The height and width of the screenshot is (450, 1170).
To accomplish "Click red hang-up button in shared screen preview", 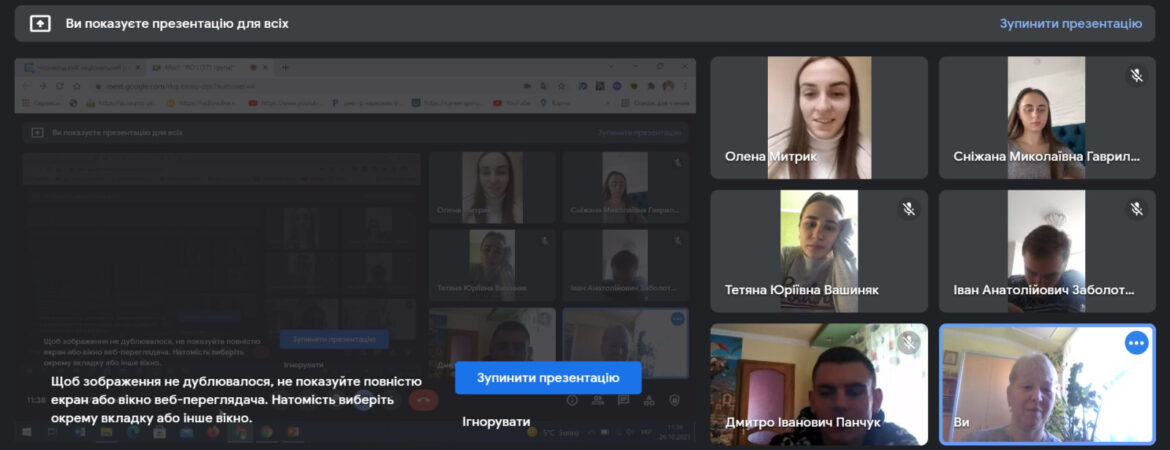I will coord(424,400).
